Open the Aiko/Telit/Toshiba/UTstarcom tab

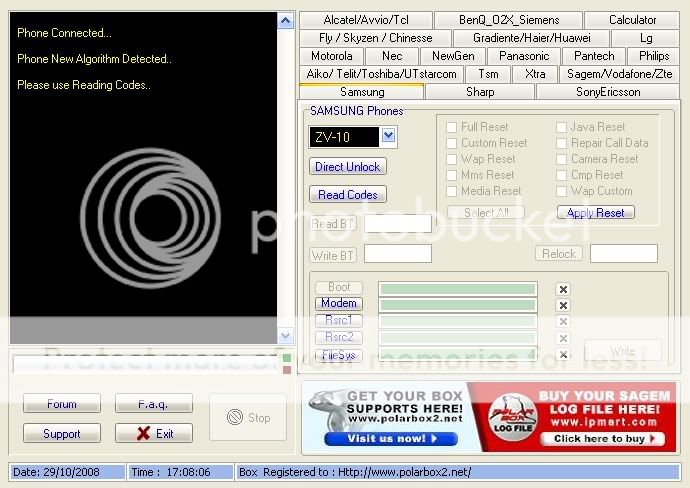(382, 74)
